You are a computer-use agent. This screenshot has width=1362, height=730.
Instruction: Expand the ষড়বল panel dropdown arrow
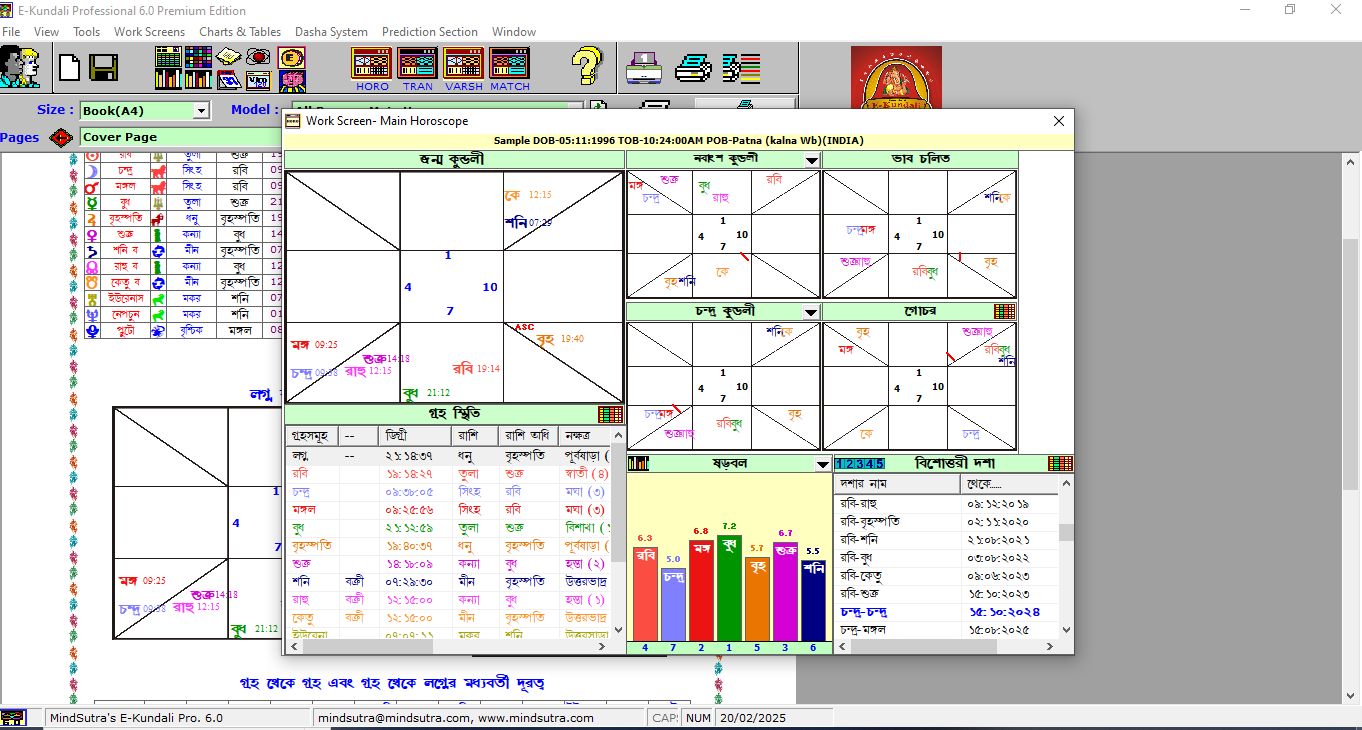pos(822,464)
